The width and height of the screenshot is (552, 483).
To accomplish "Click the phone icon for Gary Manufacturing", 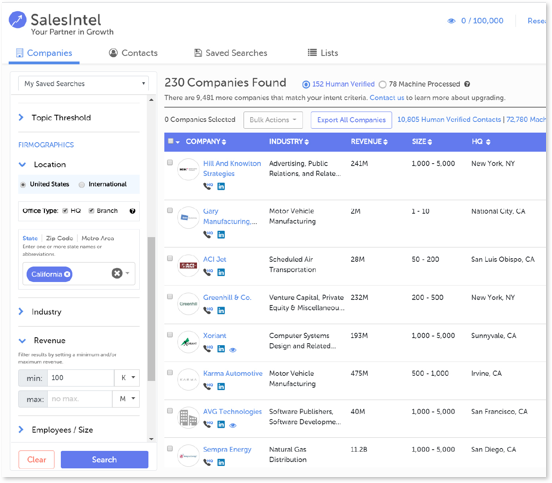I will pyautogui.click(x=208, y=234).
